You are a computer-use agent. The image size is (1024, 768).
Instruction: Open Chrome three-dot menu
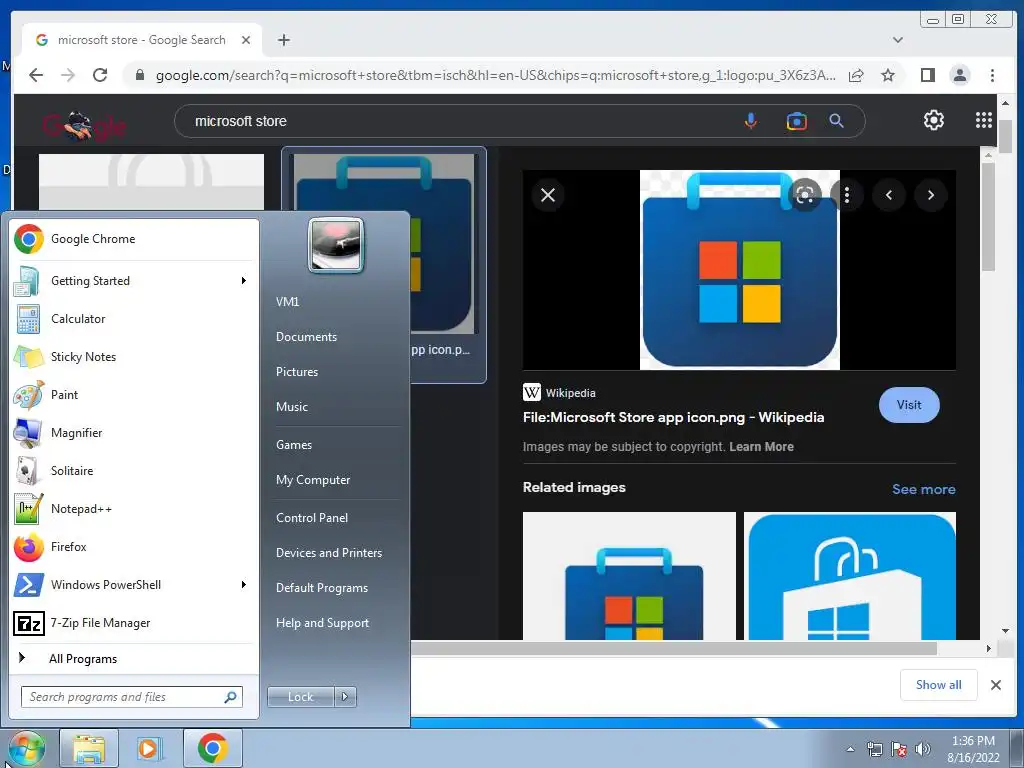pyautogui.click(x=992, y=75)
